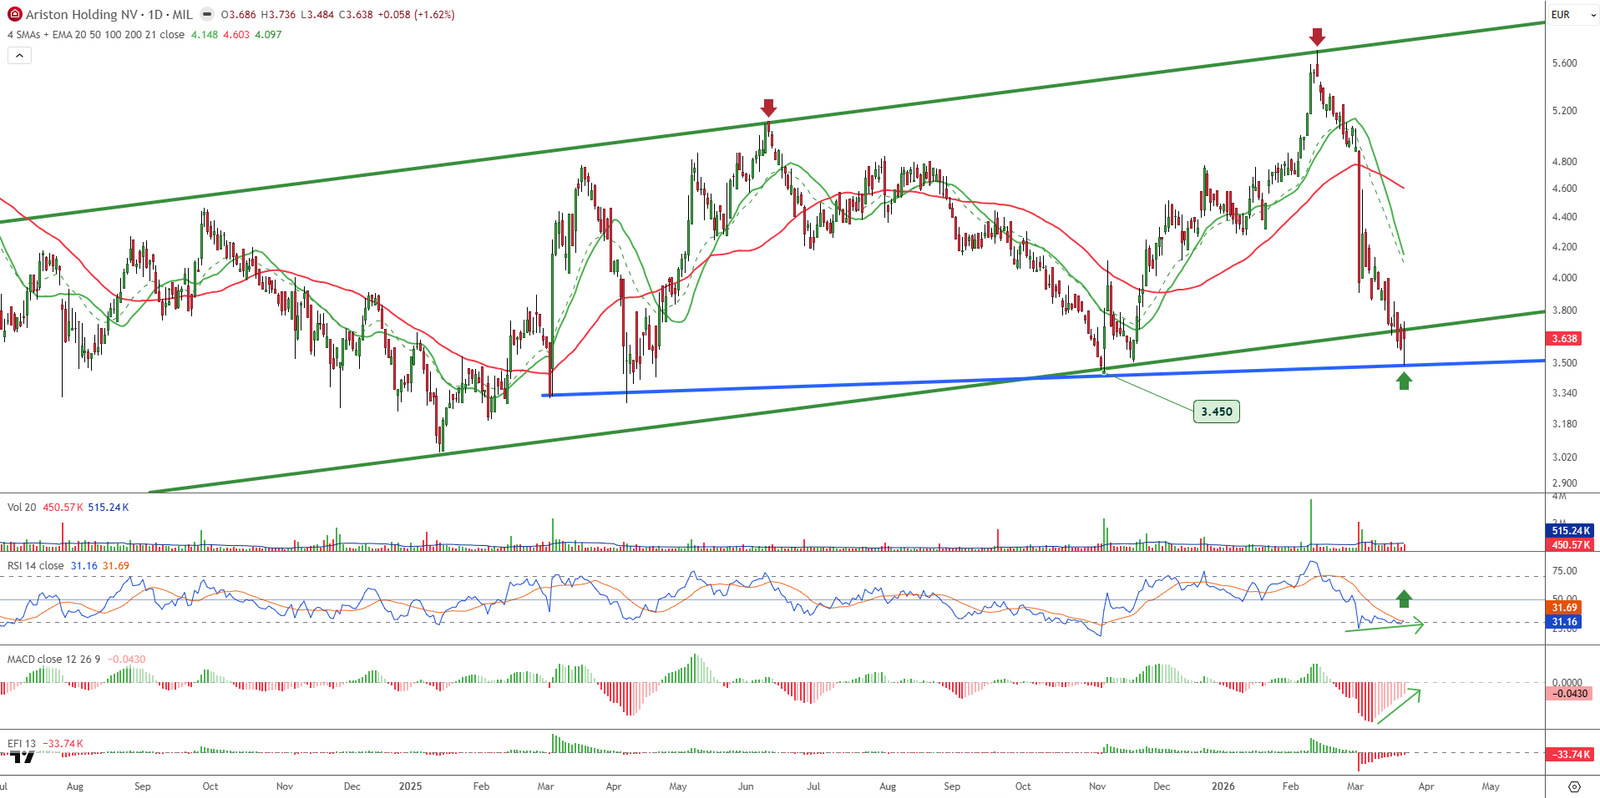The height and width of the screenshot is (798, 1600).
Task: Select green up arrow in RSI pane
Action: [1404, 599]
